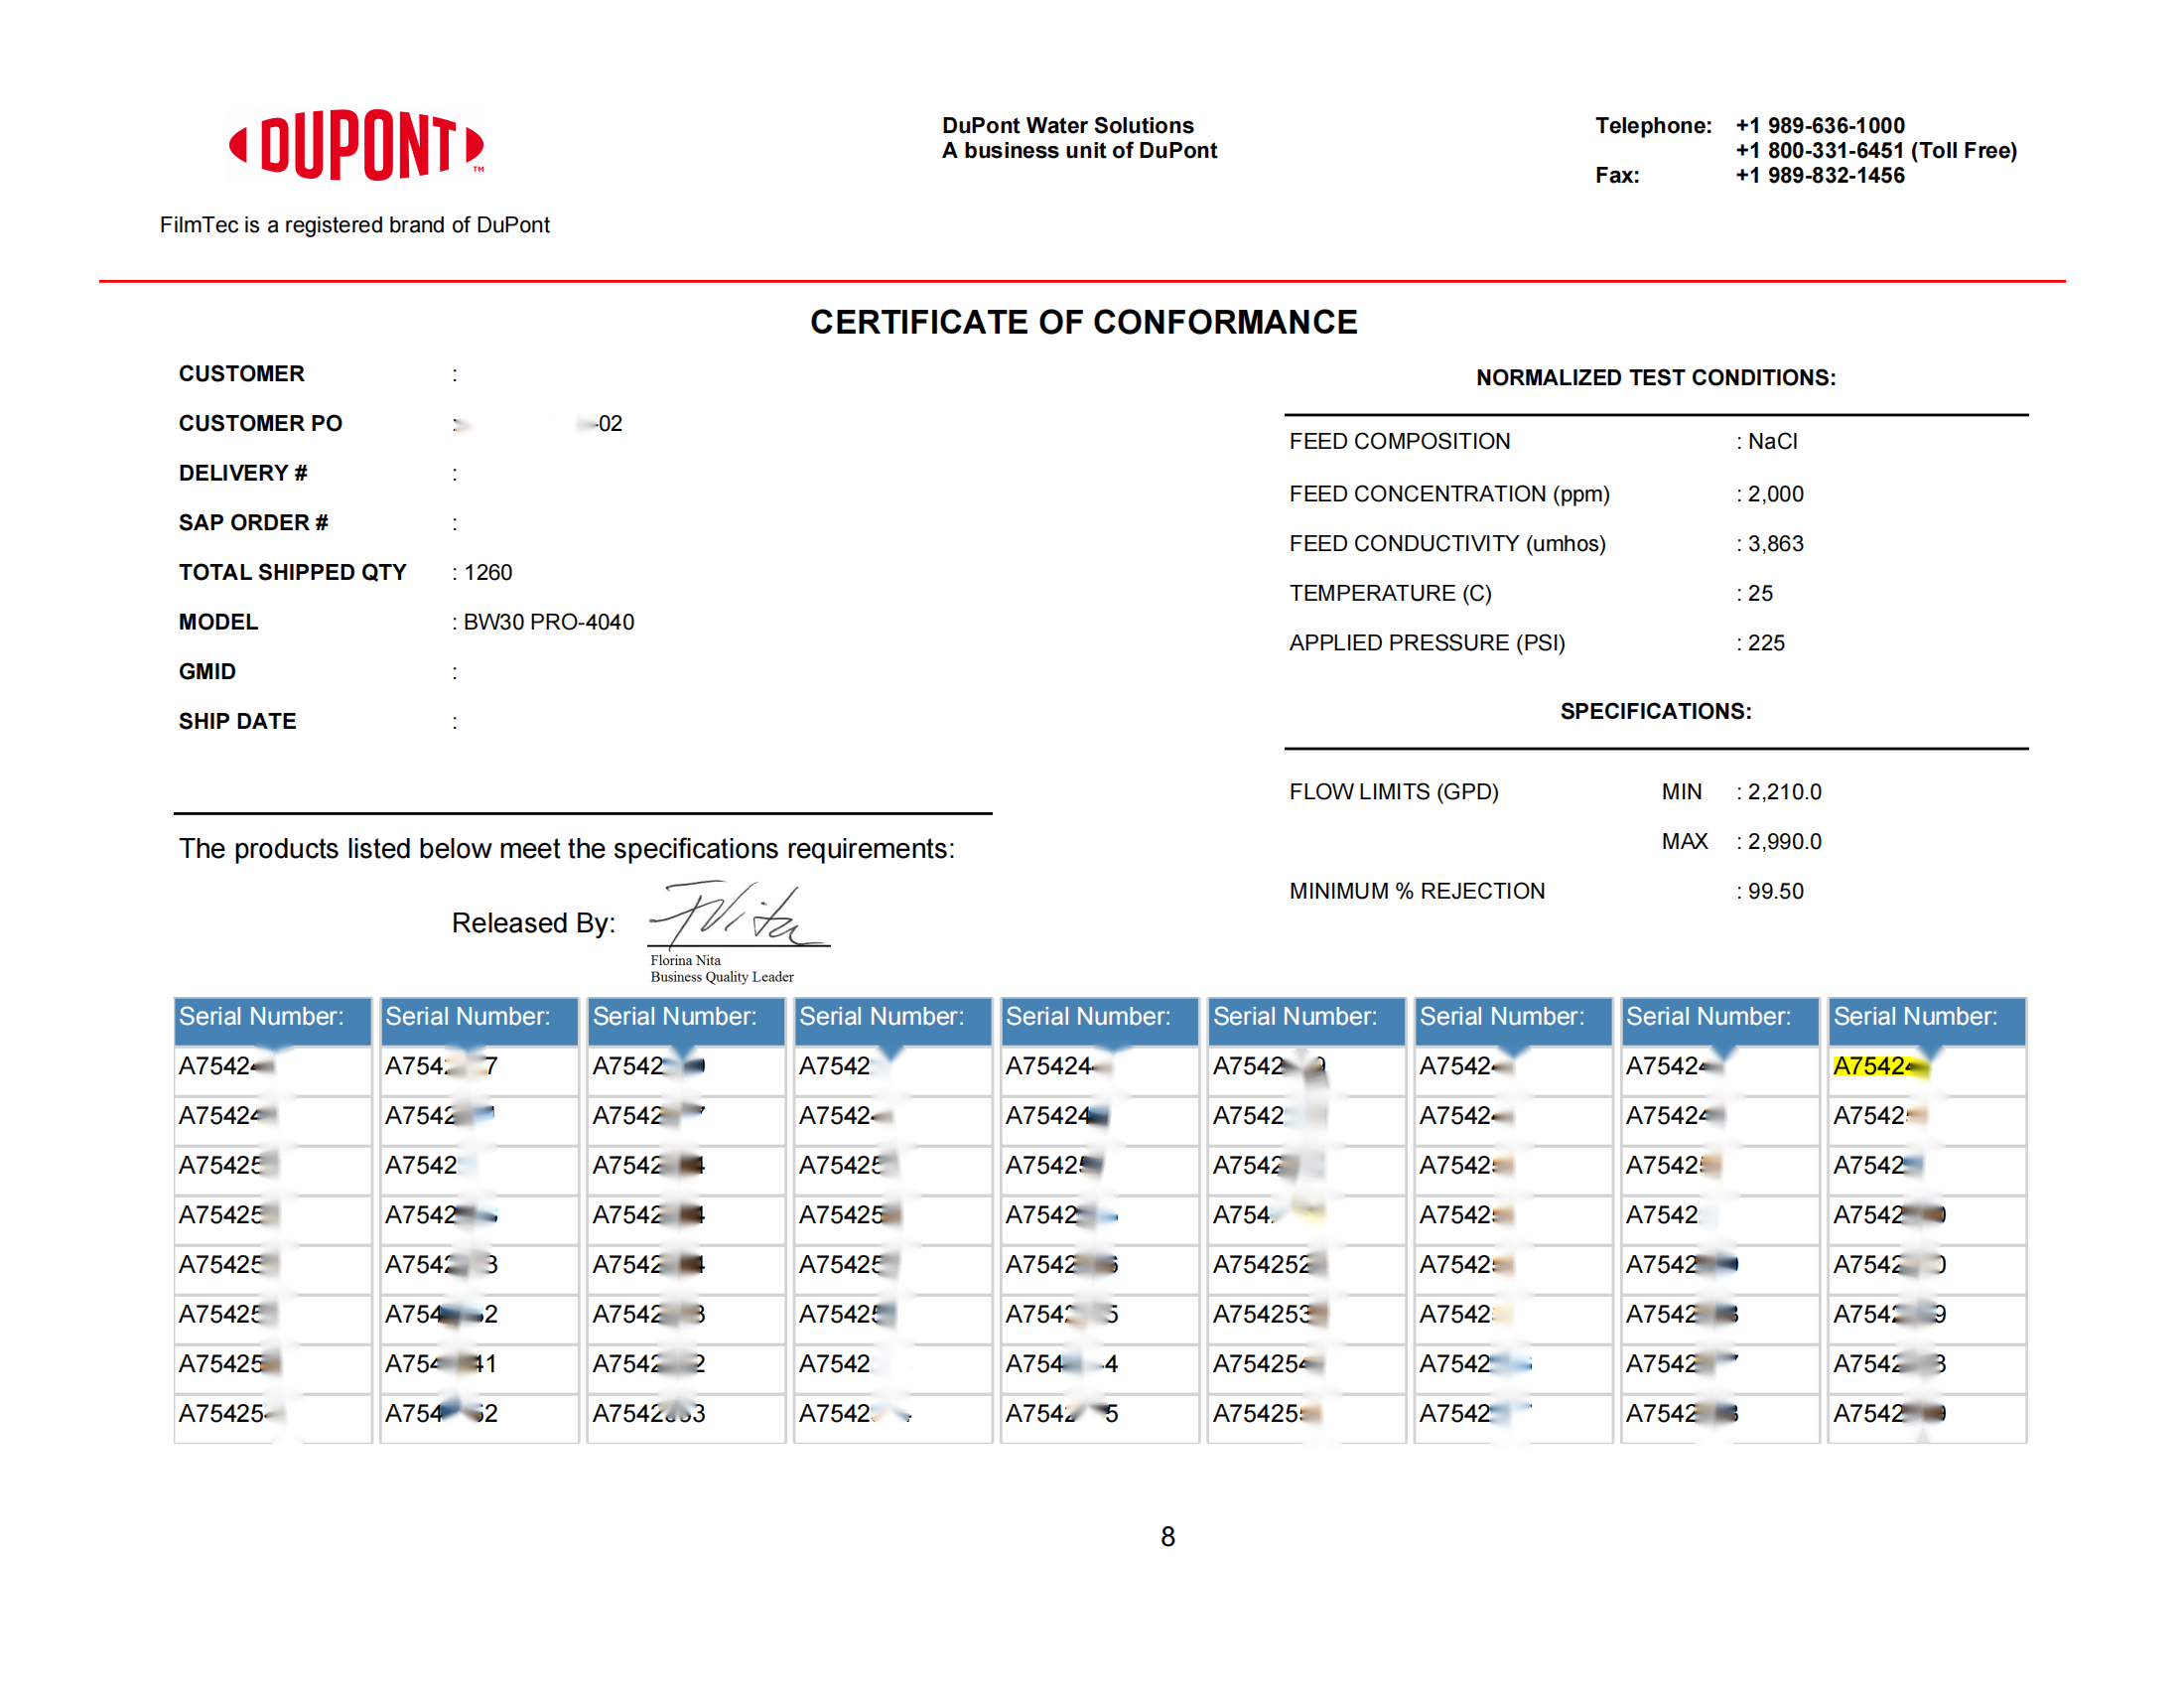
Task: Click 'APPLIED PRESSURE (PSI)' label
Action: point(1426,642)
